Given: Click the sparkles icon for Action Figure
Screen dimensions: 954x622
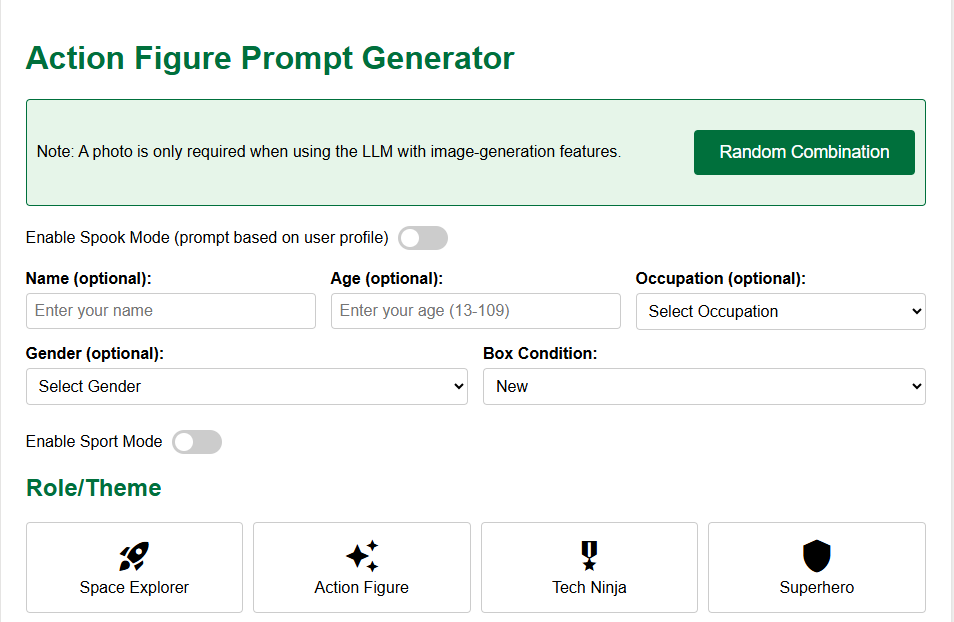Looking at the screenshot, I should tap(362, 556).
